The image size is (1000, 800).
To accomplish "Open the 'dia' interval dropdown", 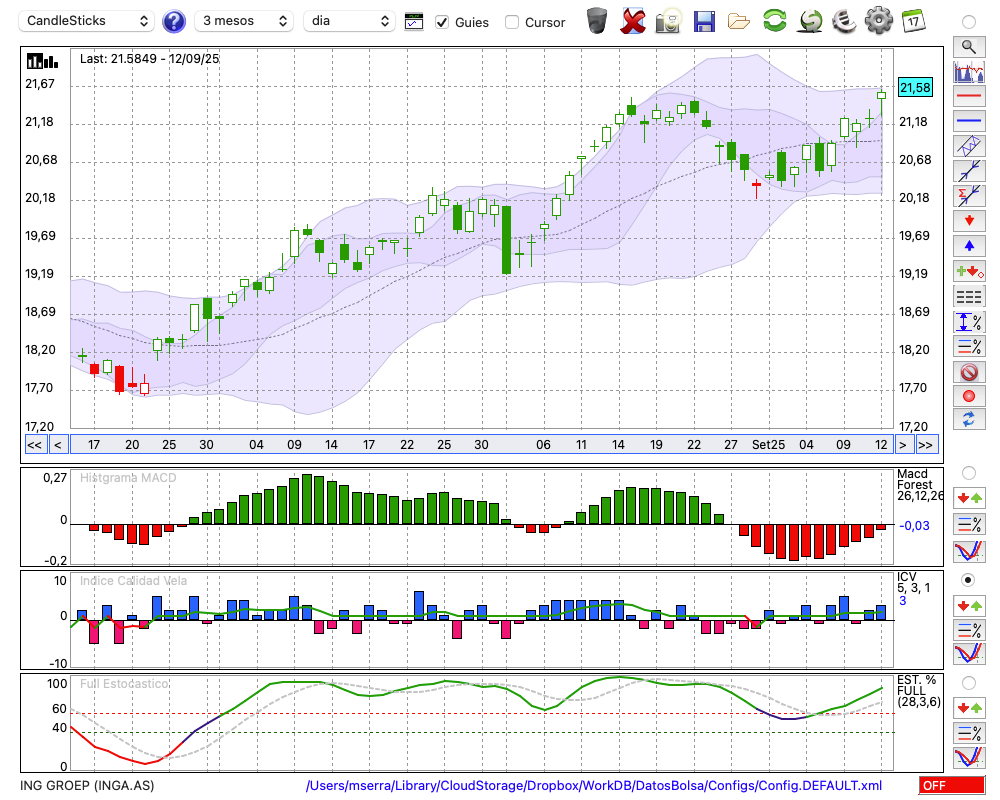I will [x=349, y=21].
